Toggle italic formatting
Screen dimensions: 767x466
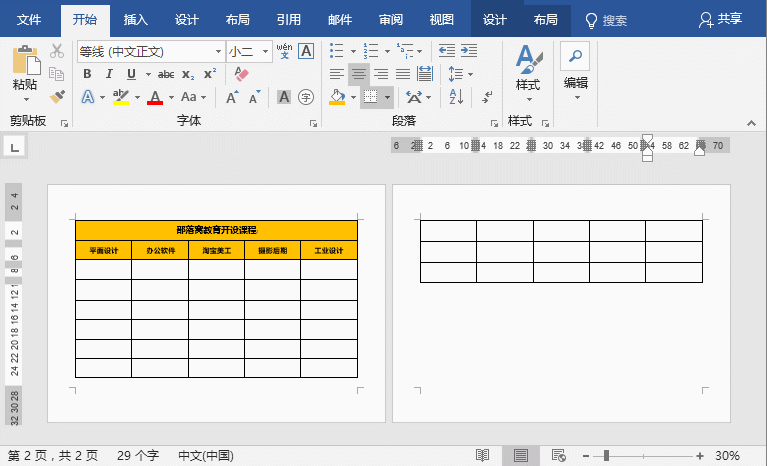[x=107, y=74]
